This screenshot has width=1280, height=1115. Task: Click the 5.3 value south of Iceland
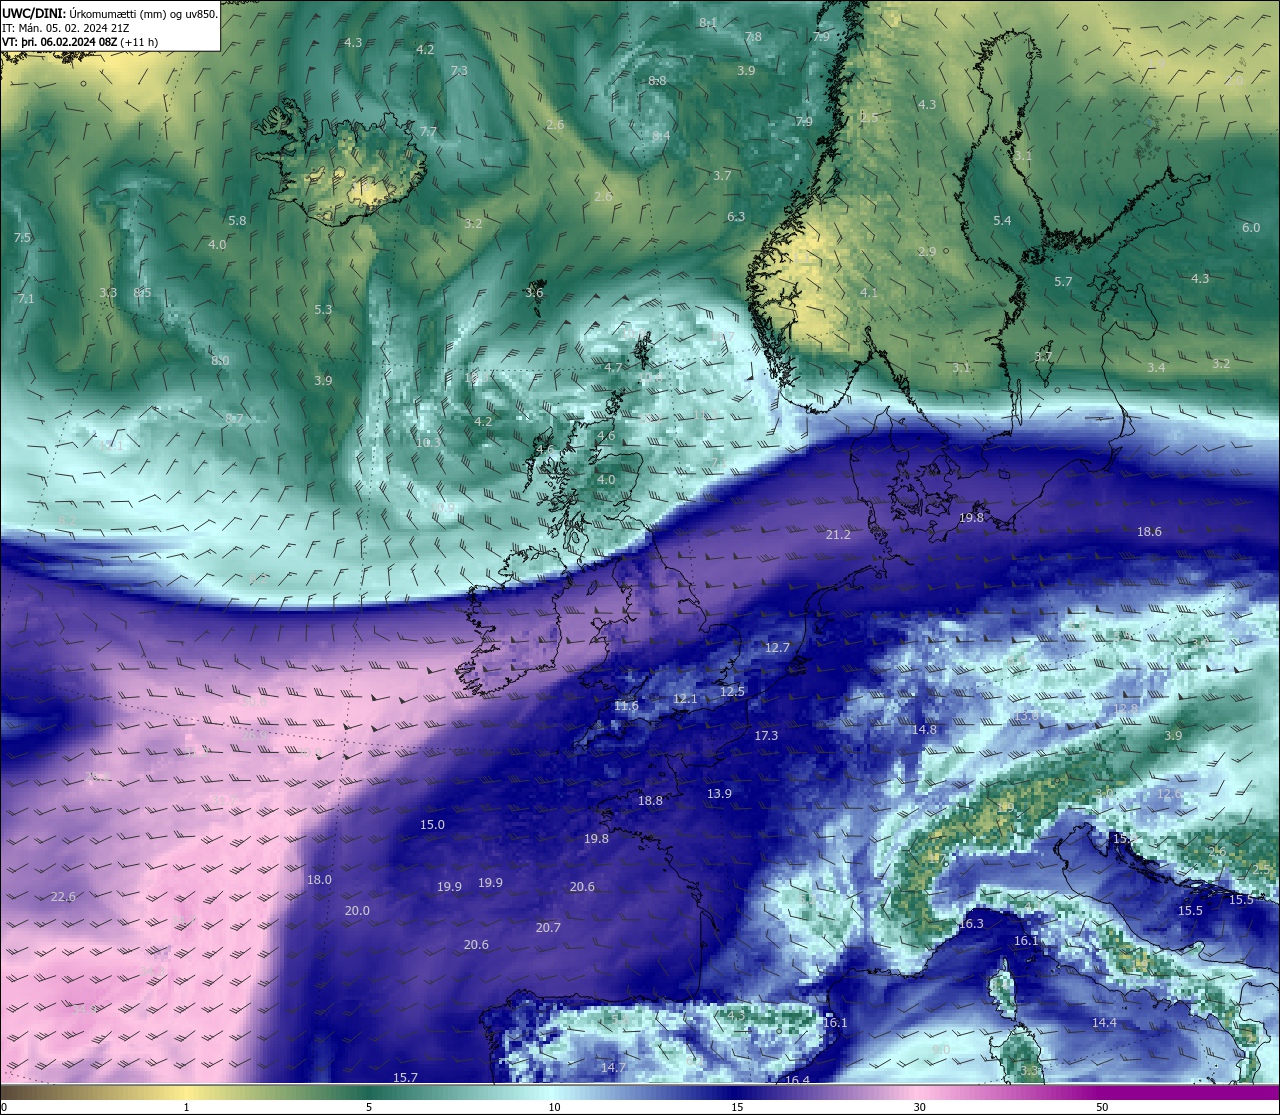[323, 310]
